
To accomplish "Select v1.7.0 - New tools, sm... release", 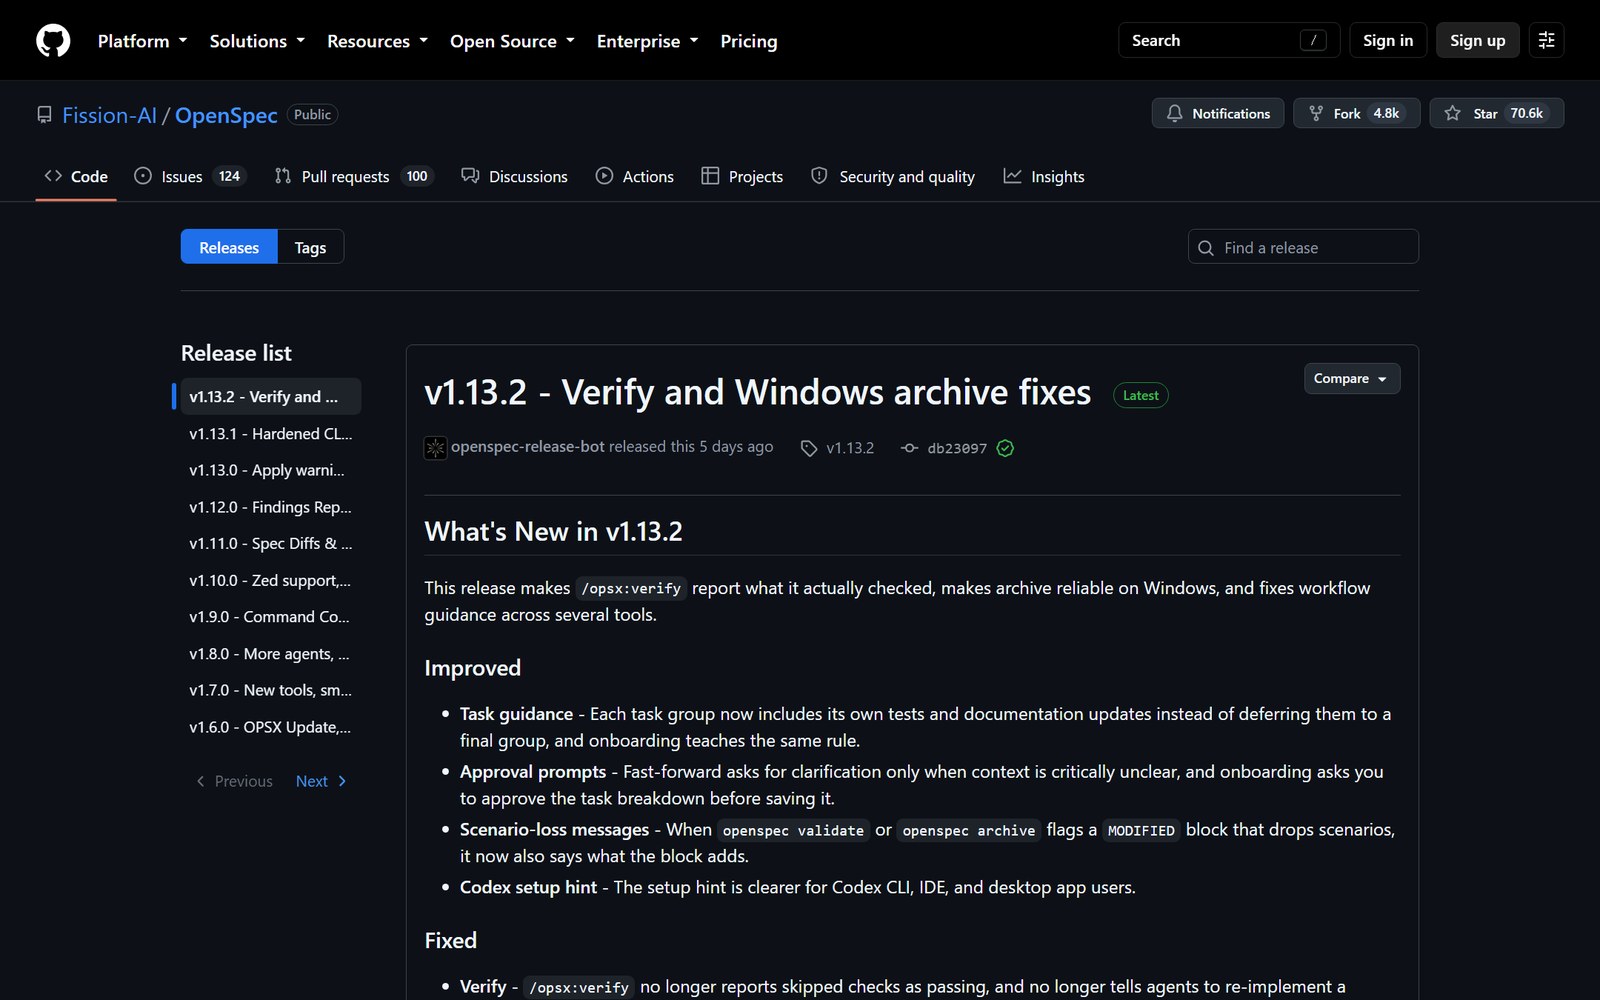I will [271, 690].
